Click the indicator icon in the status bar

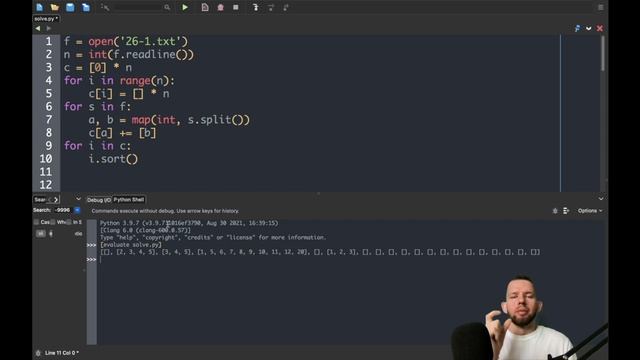(38, 353)
